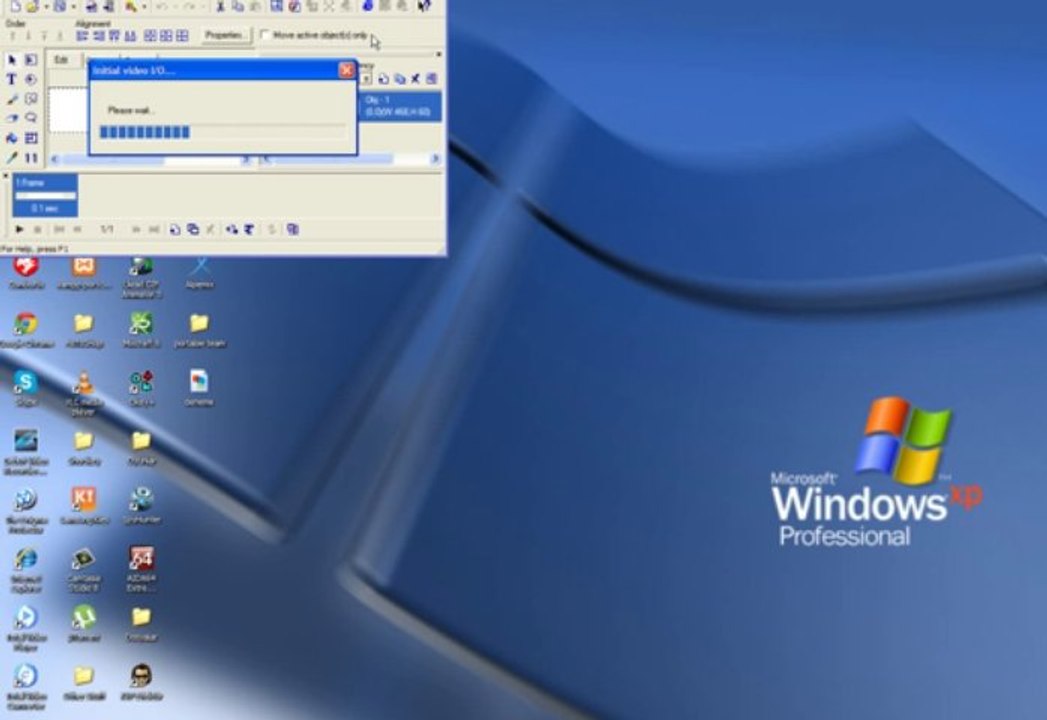Image resolution: width=1047 pixels, height=720 pixels.
Task: Select the Paint Brush tool
Action: (11, 99)
